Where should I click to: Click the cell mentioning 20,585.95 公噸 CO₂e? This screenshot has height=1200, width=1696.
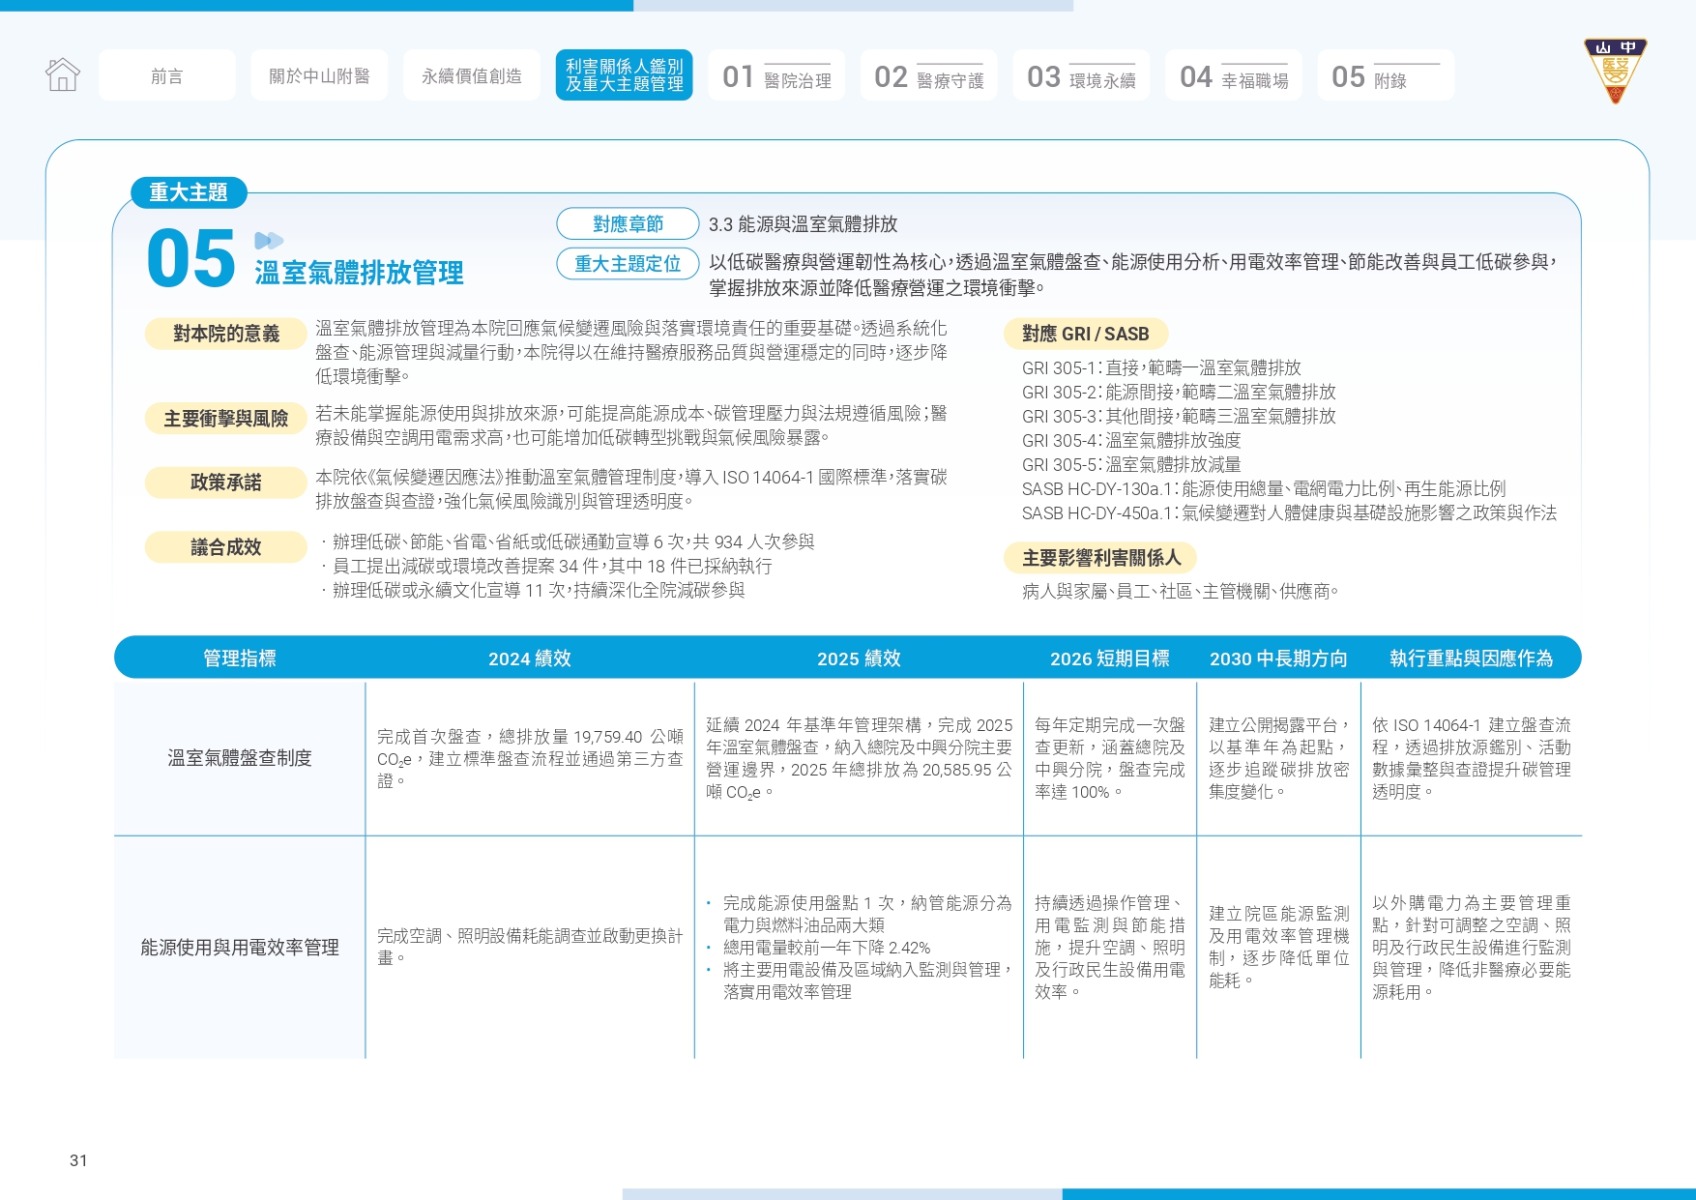tap(859, 759)
